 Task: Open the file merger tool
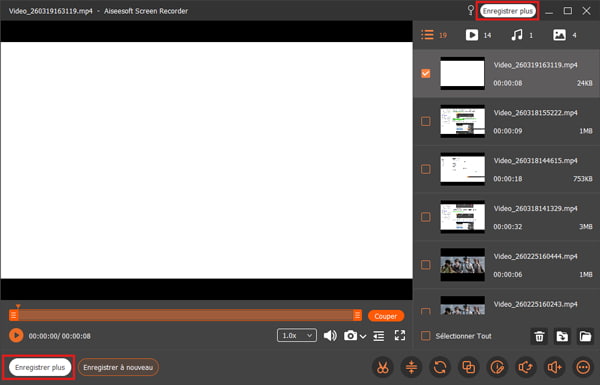469,367
